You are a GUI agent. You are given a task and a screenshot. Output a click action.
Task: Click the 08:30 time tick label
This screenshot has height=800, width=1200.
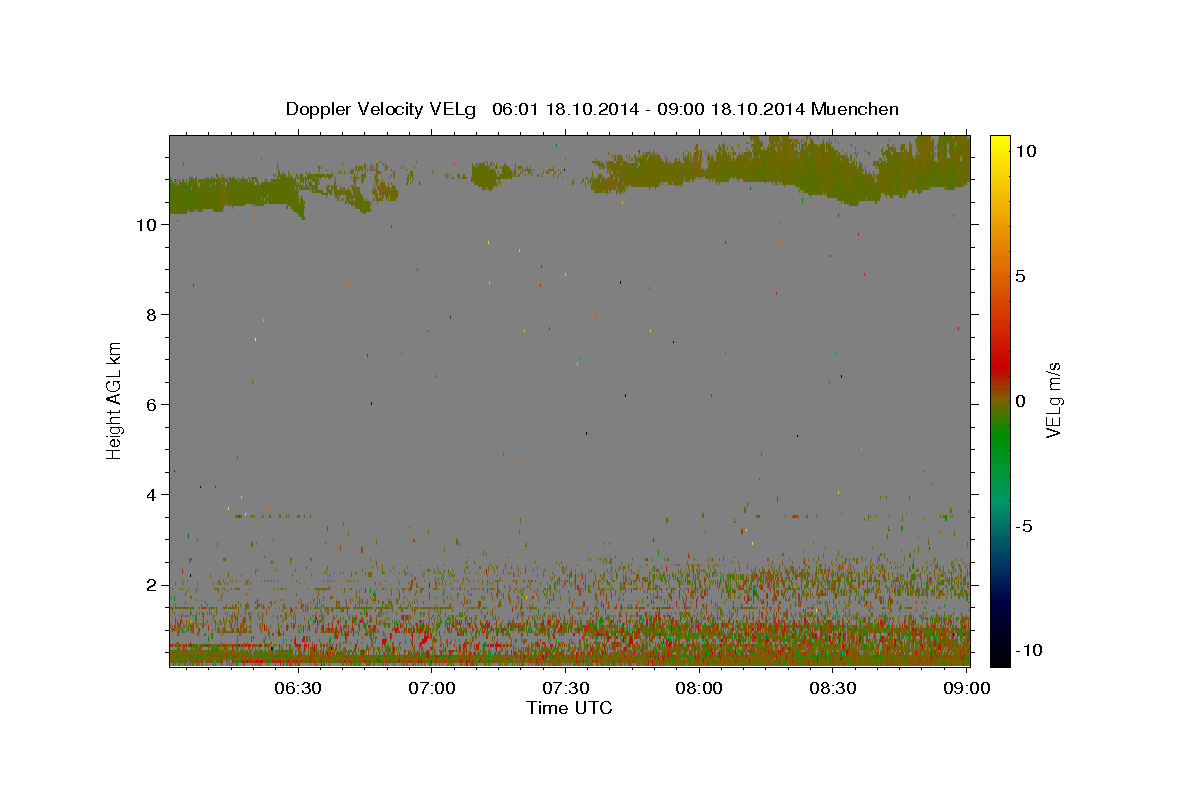[833, 688]
